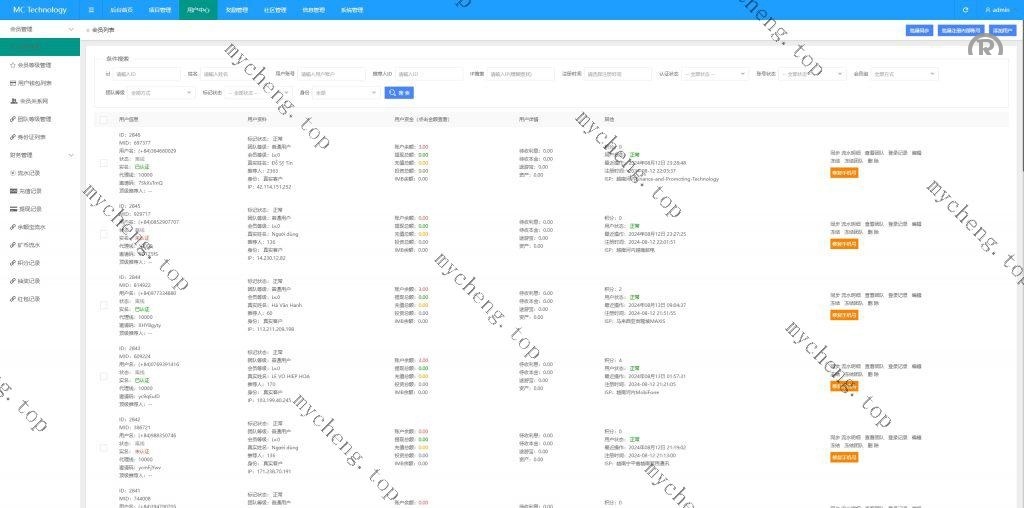Switch to the 项目管理 top tab
Viewport: 1024px width, 508px height.
pyautogui.click(x=159, y=10)
